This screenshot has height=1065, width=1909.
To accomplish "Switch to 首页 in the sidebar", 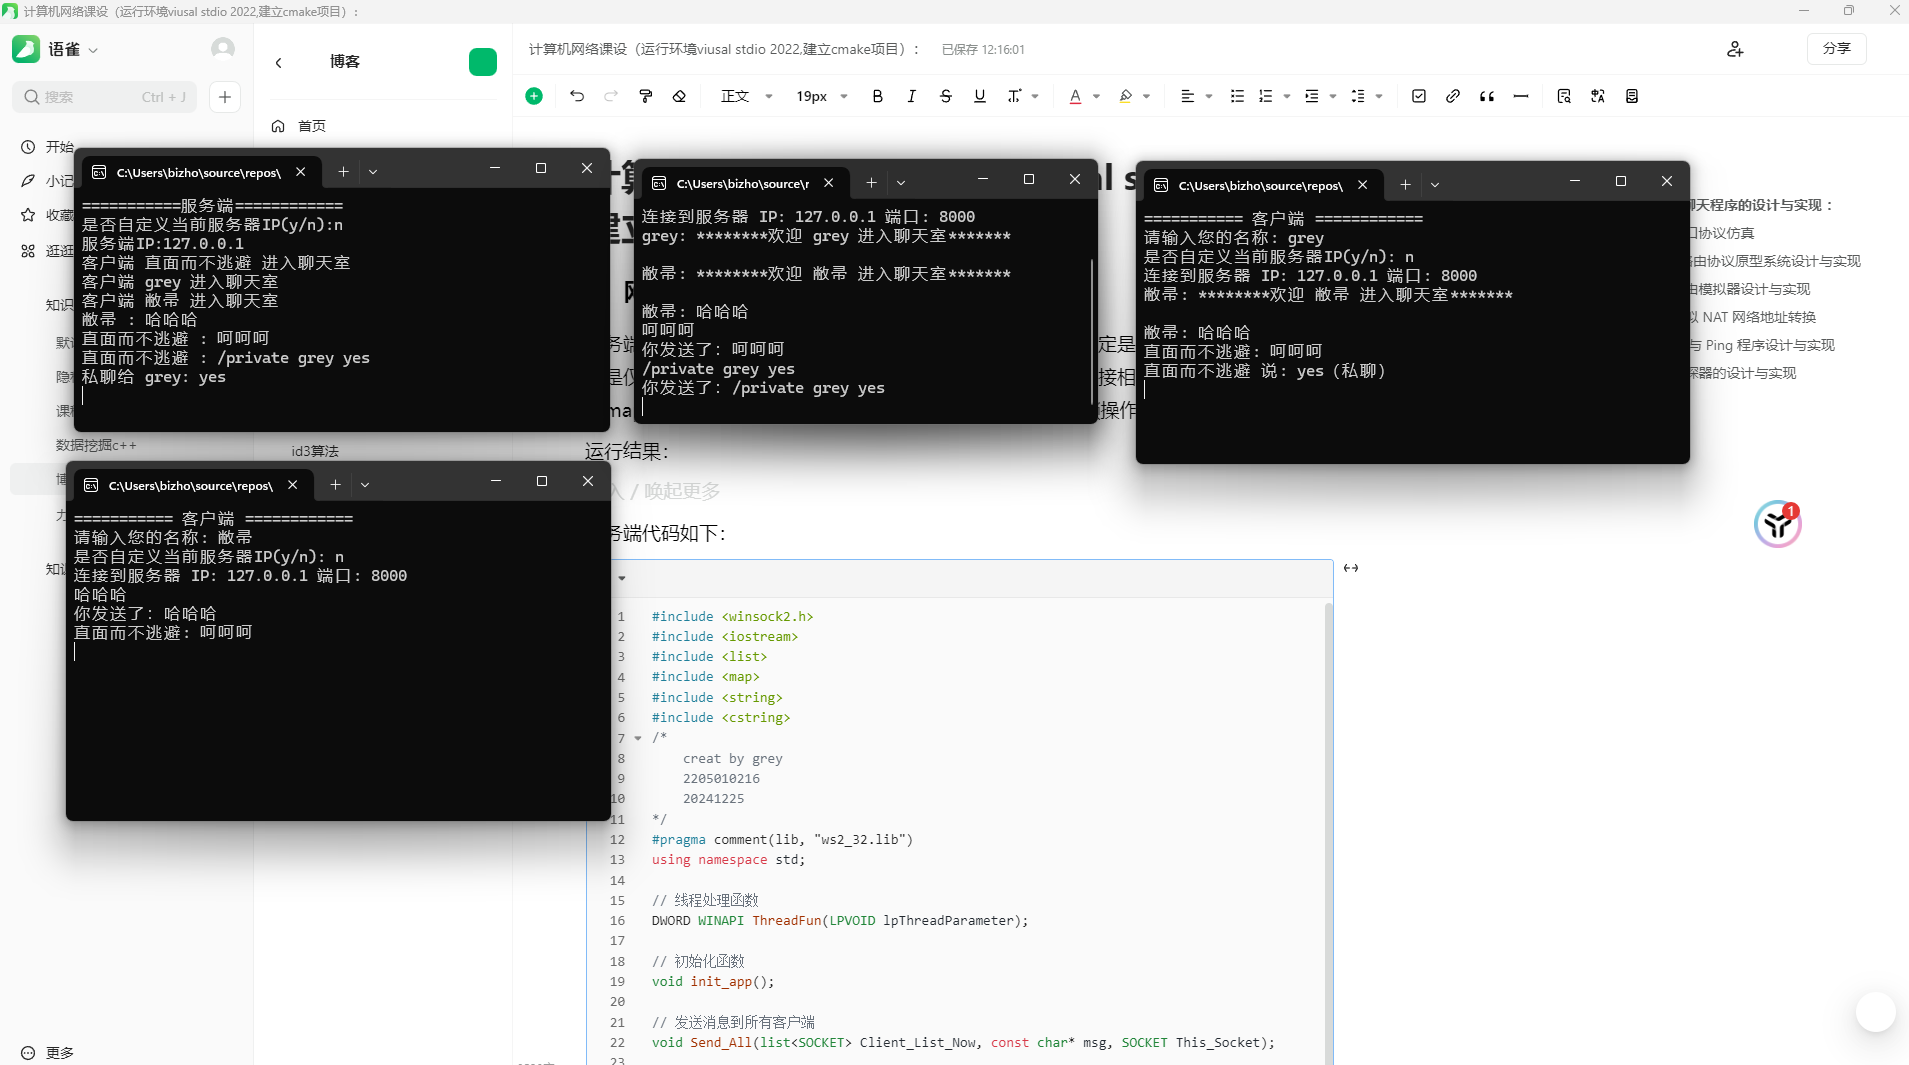I will point(310,126).
